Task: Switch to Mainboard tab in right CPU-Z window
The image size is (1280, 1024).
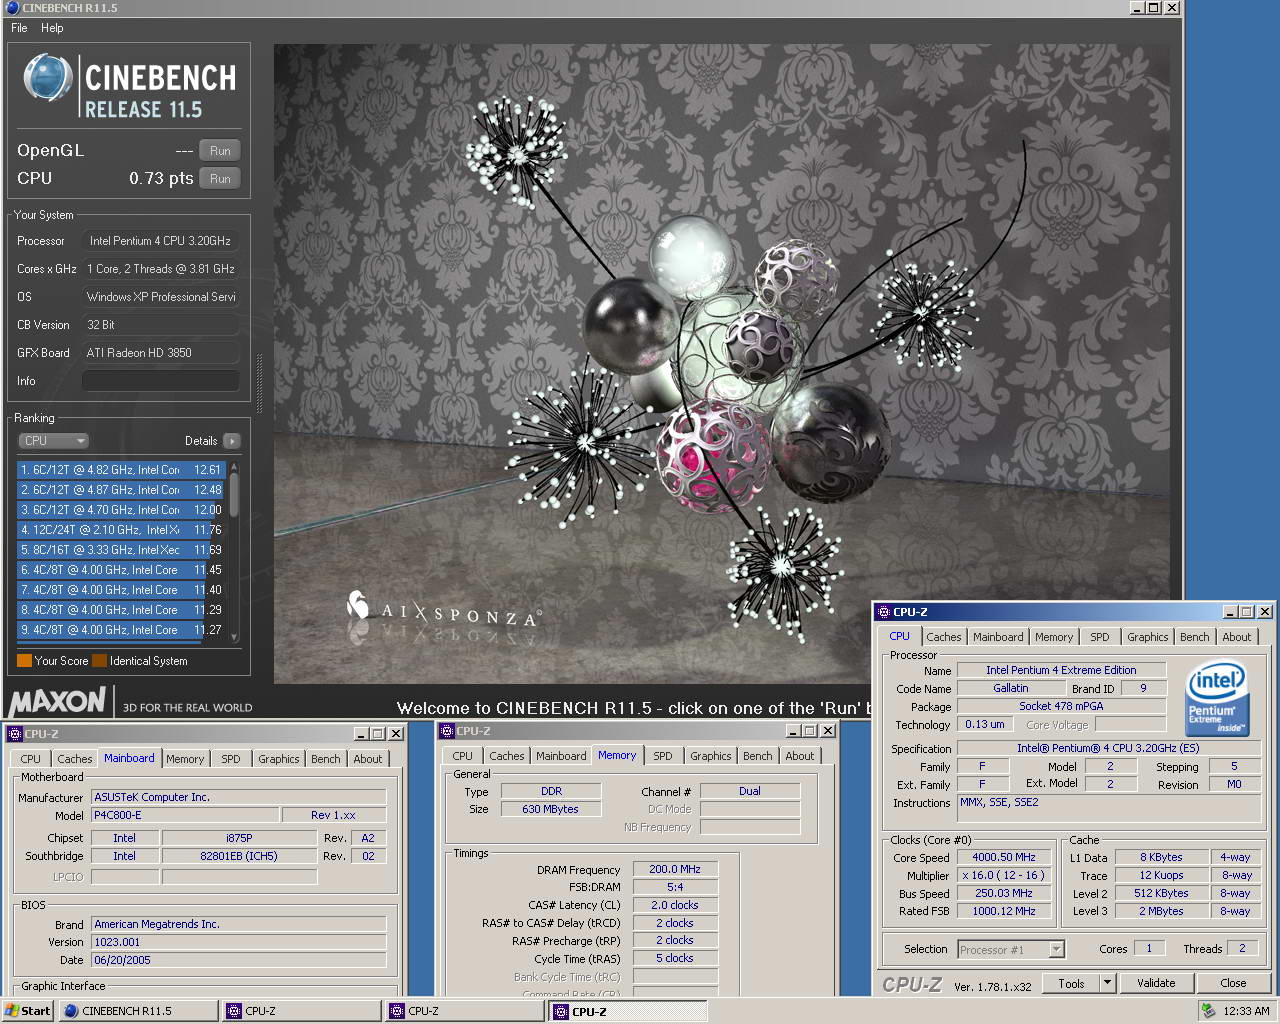Action: 998,637
